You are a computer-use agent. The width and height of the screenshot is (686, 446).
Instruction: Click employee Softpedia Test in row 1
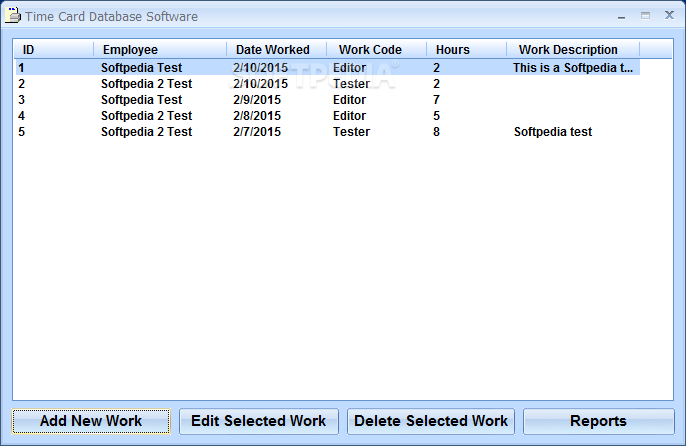coord(141,68)
